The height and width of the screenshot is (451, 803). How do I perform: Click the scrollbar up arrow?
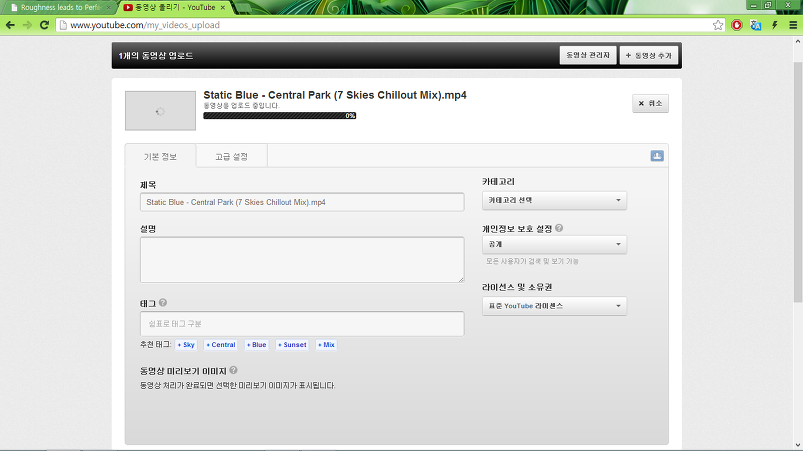click(x=798, y=41)
